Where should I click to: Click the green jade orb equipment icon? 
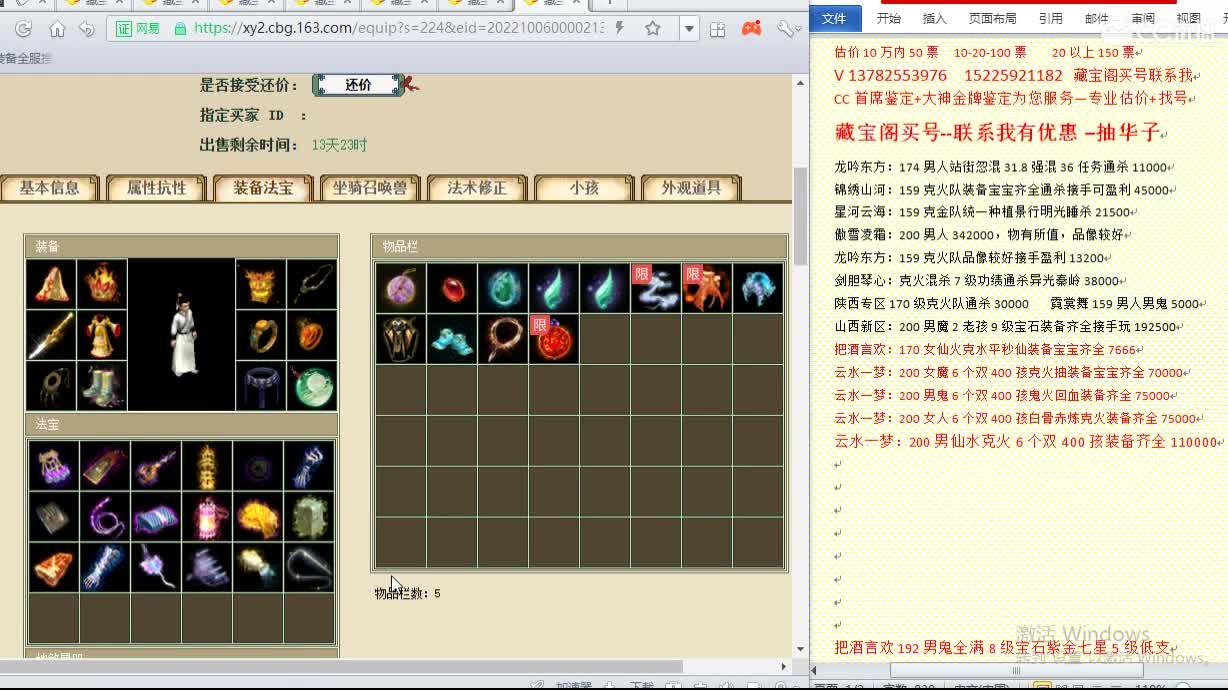[311, 386]
